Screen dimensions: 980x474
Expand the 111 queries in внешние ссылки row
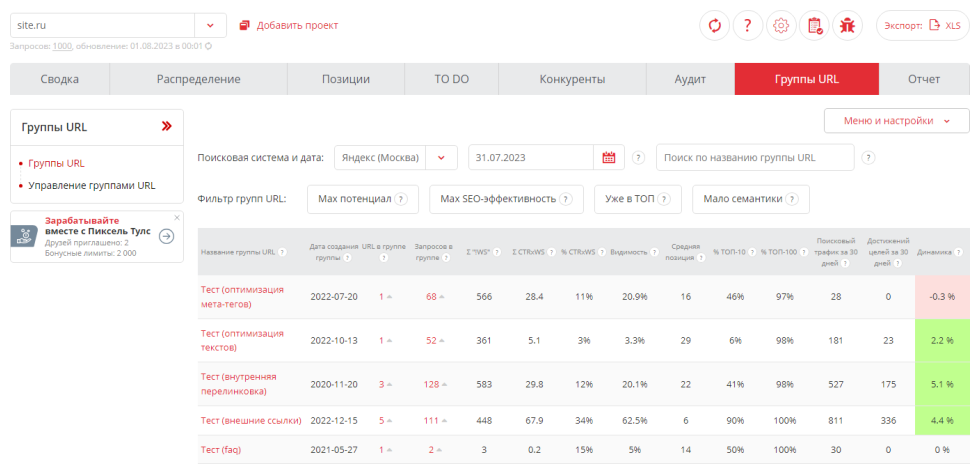tap(436, 420)
